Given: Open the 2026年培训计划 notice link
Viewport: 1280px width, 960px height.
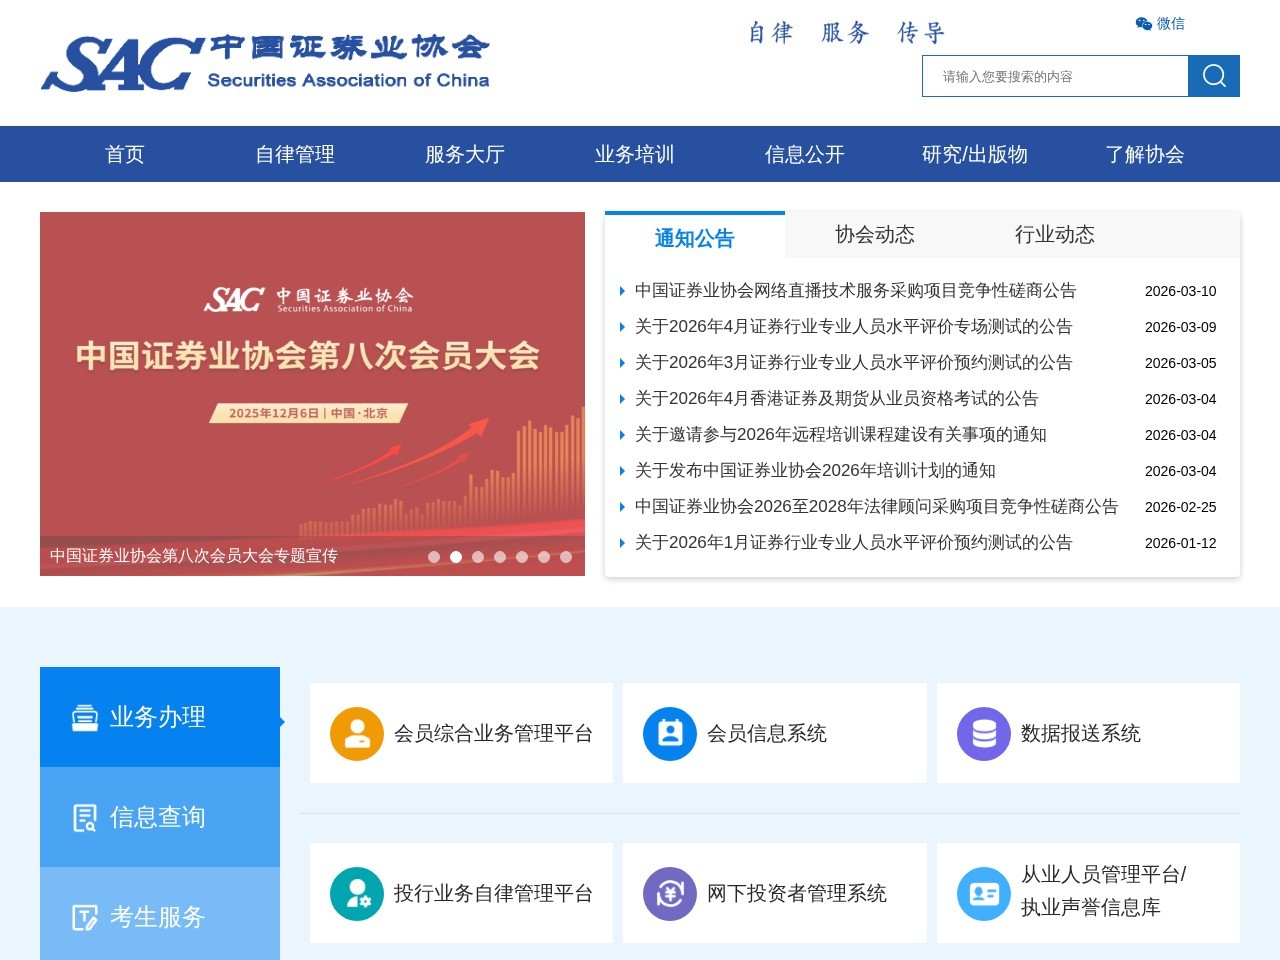Looking at the screenshot, I should click(815, 470).
